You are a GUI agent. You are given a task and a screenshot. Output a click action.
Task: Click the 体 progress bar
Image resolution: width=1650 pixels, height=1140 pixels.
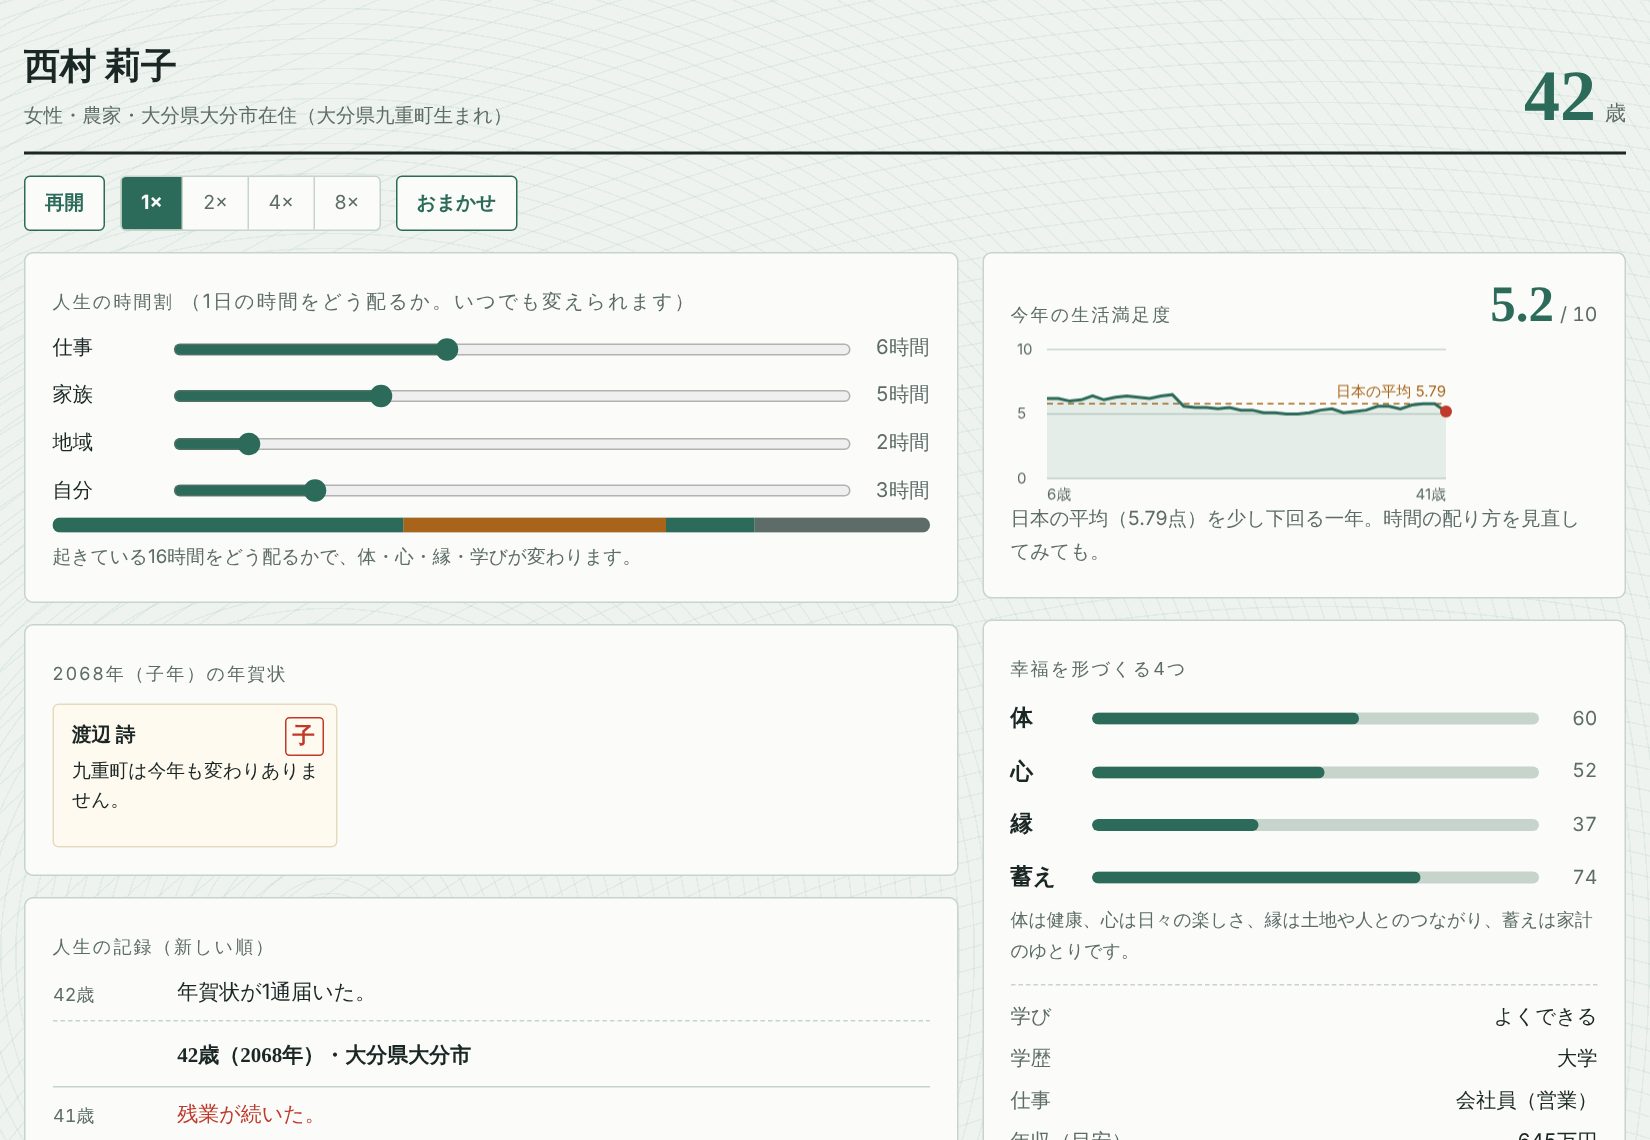point(1315,718)
